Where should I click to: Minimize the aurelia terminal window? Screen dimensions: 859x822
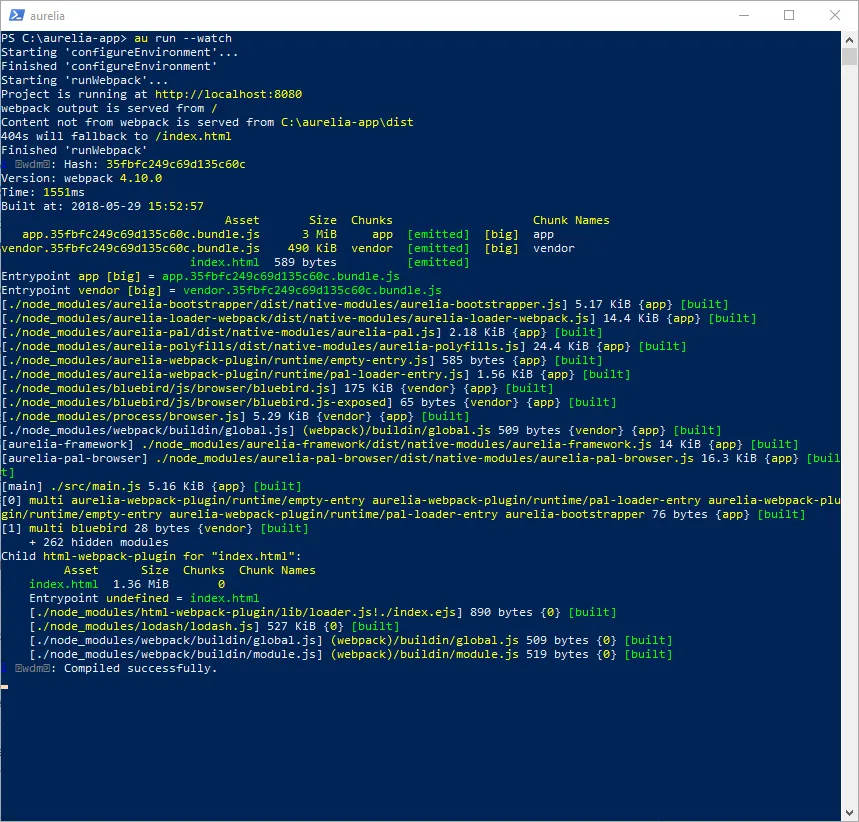[x=743, y=15]
